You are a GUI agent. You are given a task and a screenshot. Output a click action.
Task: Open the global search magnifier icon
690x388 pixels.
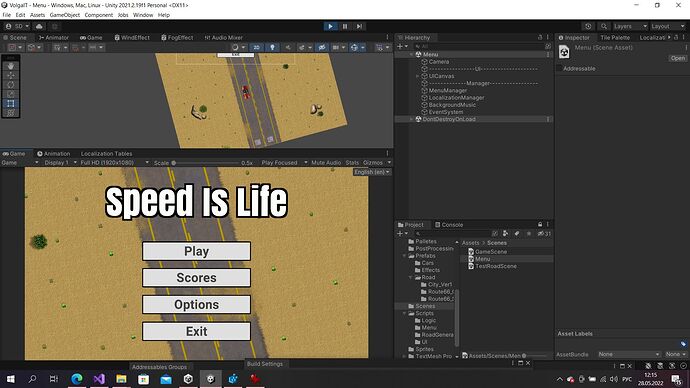click(604, 26)
